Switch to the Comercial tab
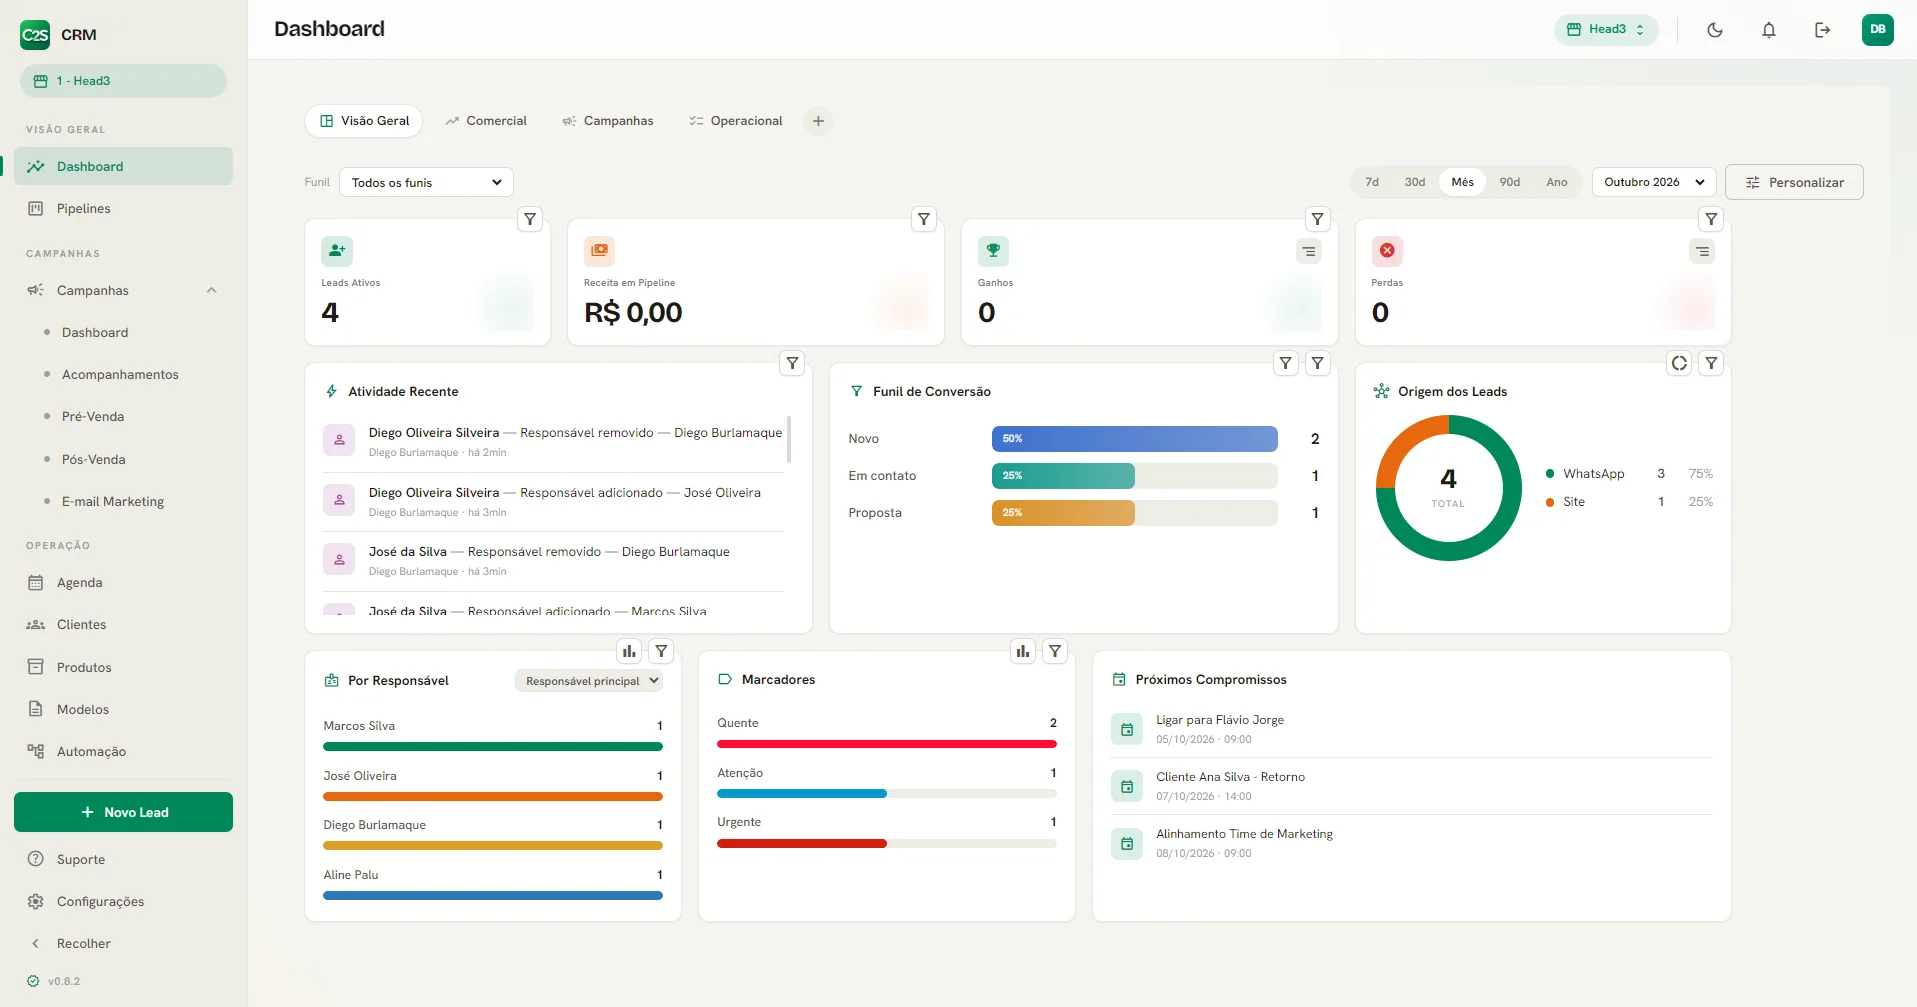1917x1007 pixels. pyautogui.click(x=486, y=121)
